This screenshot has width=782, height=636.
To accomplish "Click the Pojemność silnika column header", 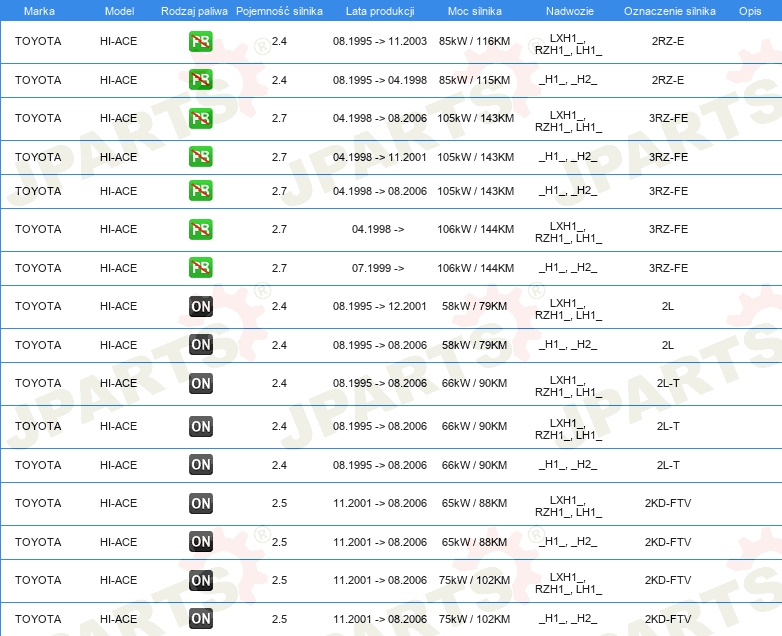I will (x=279, y=11).
